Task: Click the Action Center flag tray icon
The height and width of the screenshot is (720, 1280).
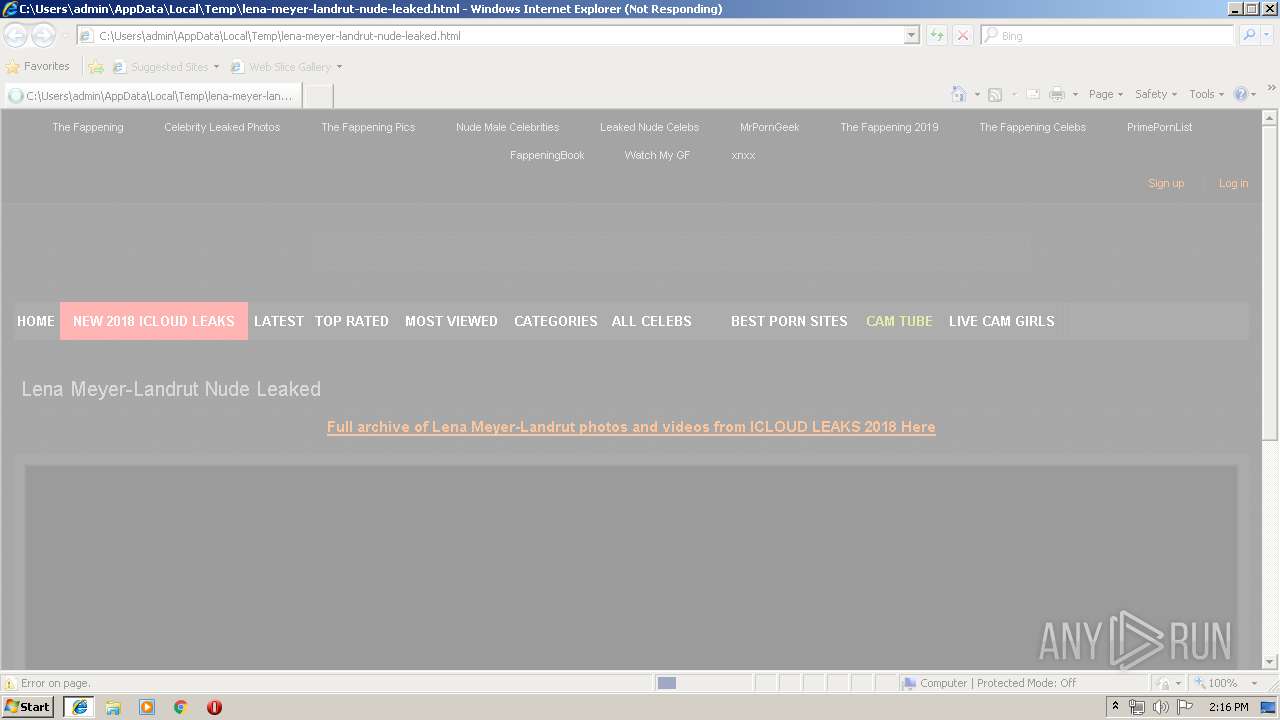Action: [1185, 707]
